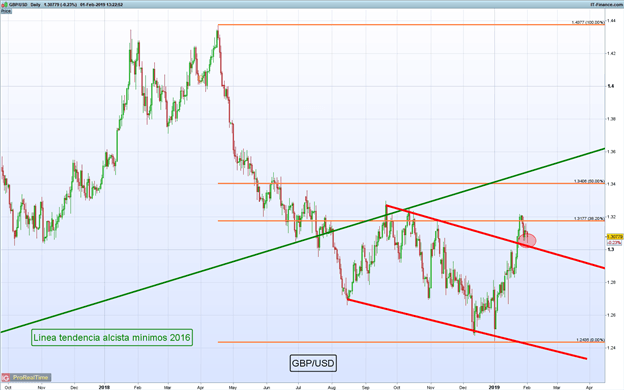624x390 pixels.
Task: Click the yellow current price tag 1.30779
Action: 614,237
